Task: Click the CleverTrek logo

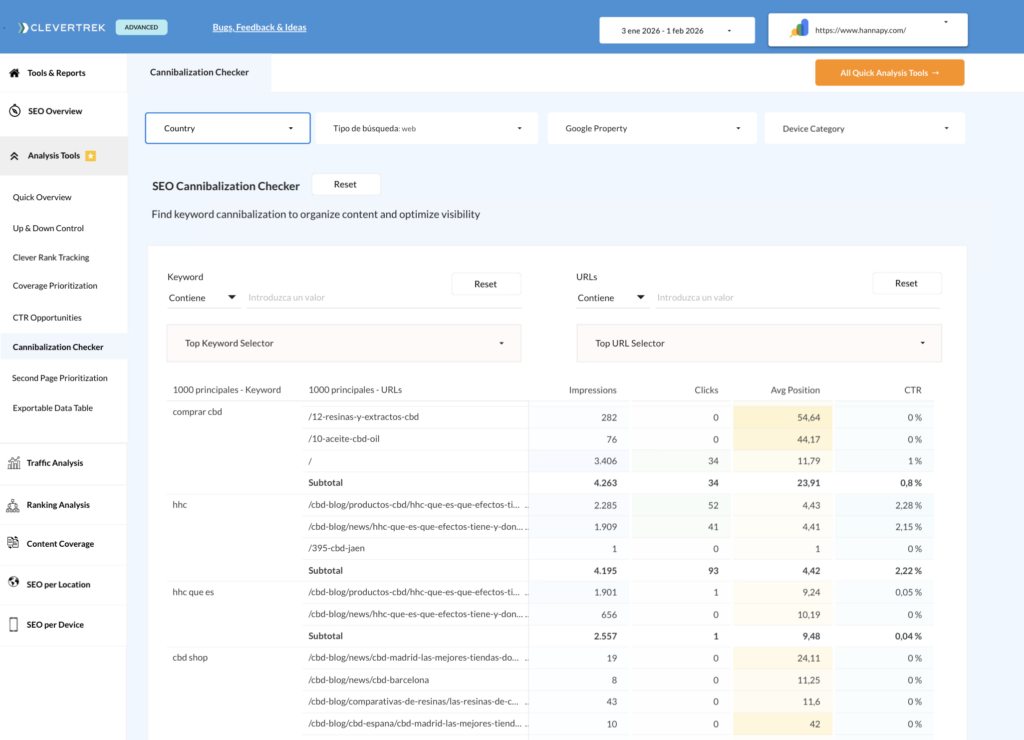Action: [62, 28]
